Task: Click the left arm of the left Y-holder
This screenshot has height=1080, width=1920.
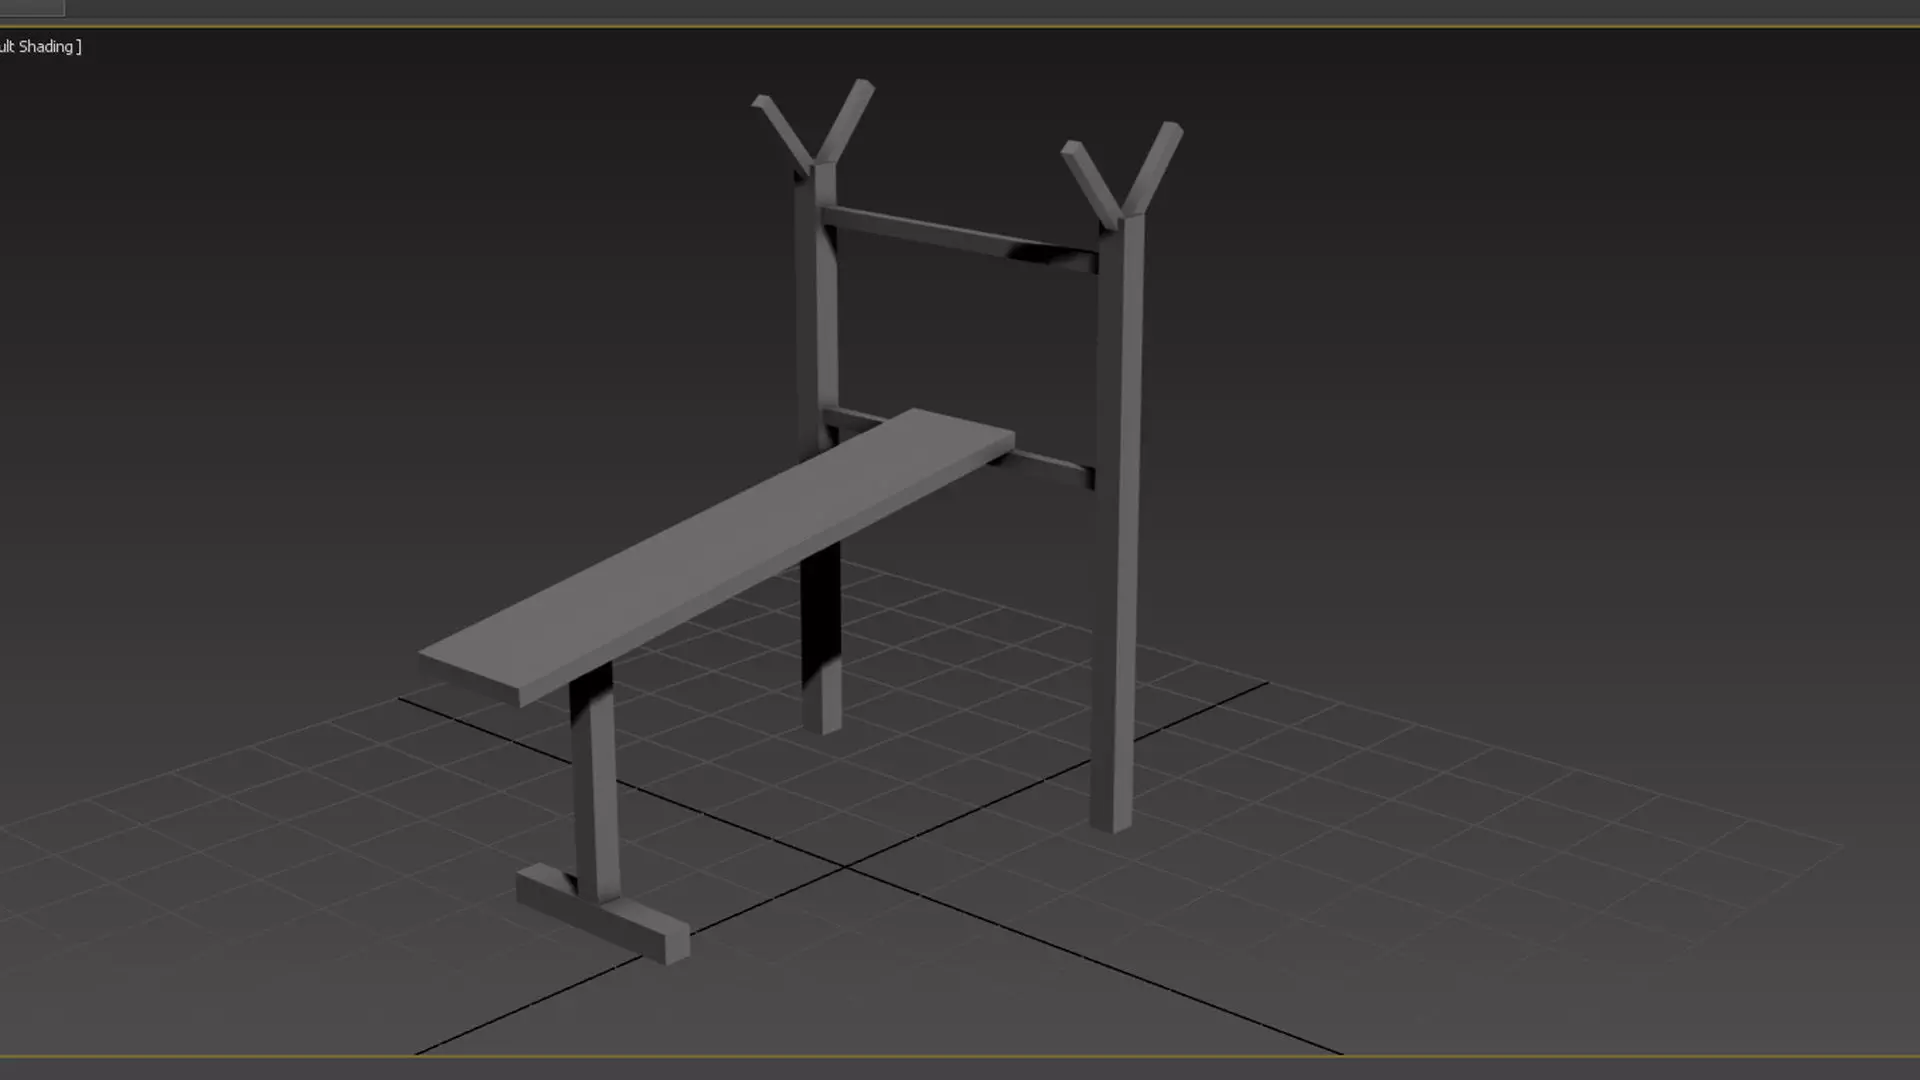Action: (x=782, y=128)
